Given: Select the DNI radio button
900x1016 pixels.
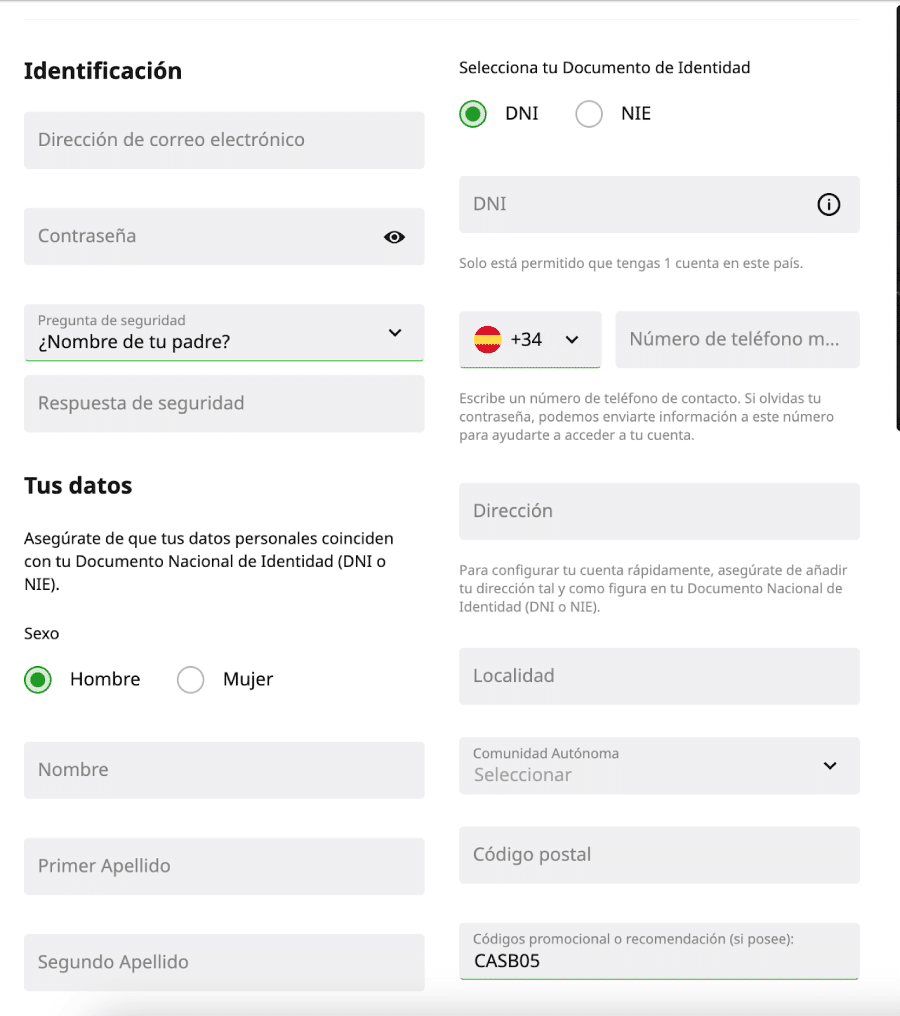Looking at the screenshot, I should 473,114.
